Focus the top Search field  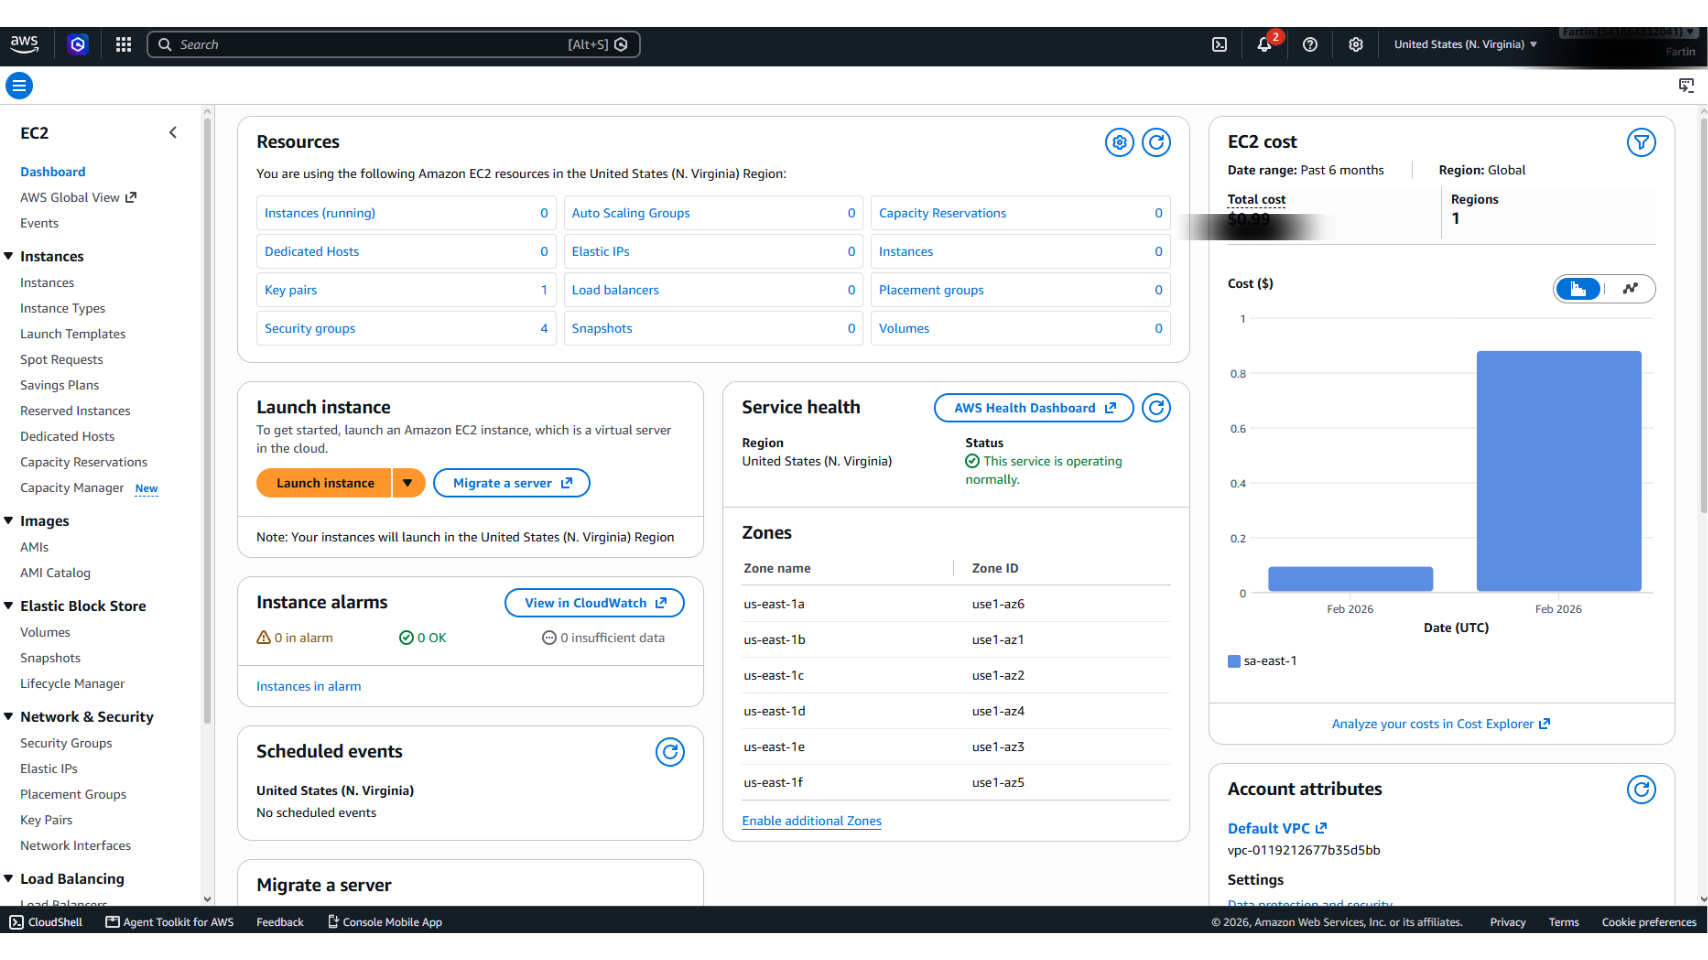pos(393,44)
